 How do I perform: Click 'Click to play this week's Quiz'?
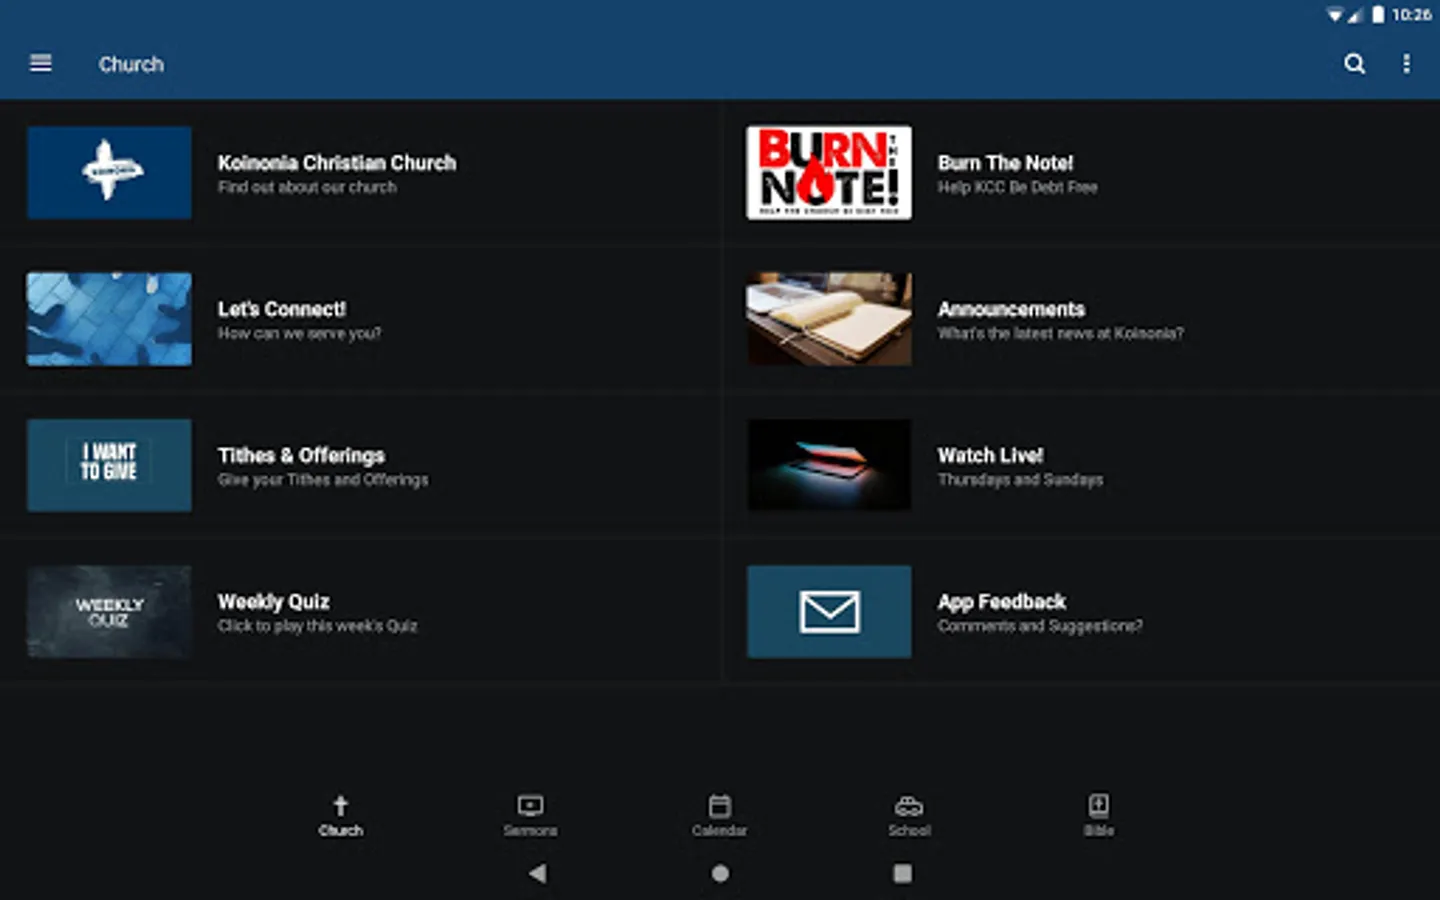(x=317, y=626)
